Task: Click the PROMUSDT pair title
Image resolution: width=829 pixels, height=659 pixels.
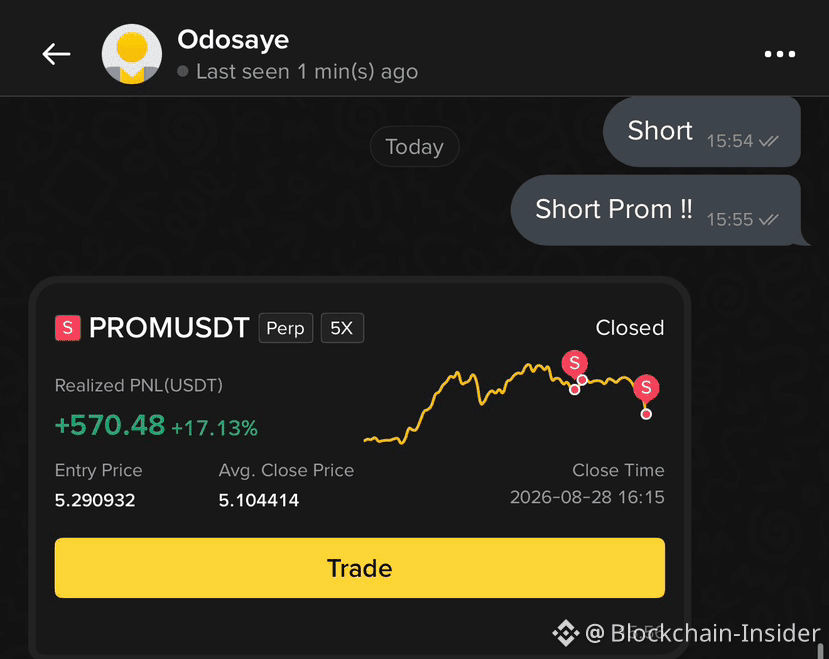Action: [169, 328]
